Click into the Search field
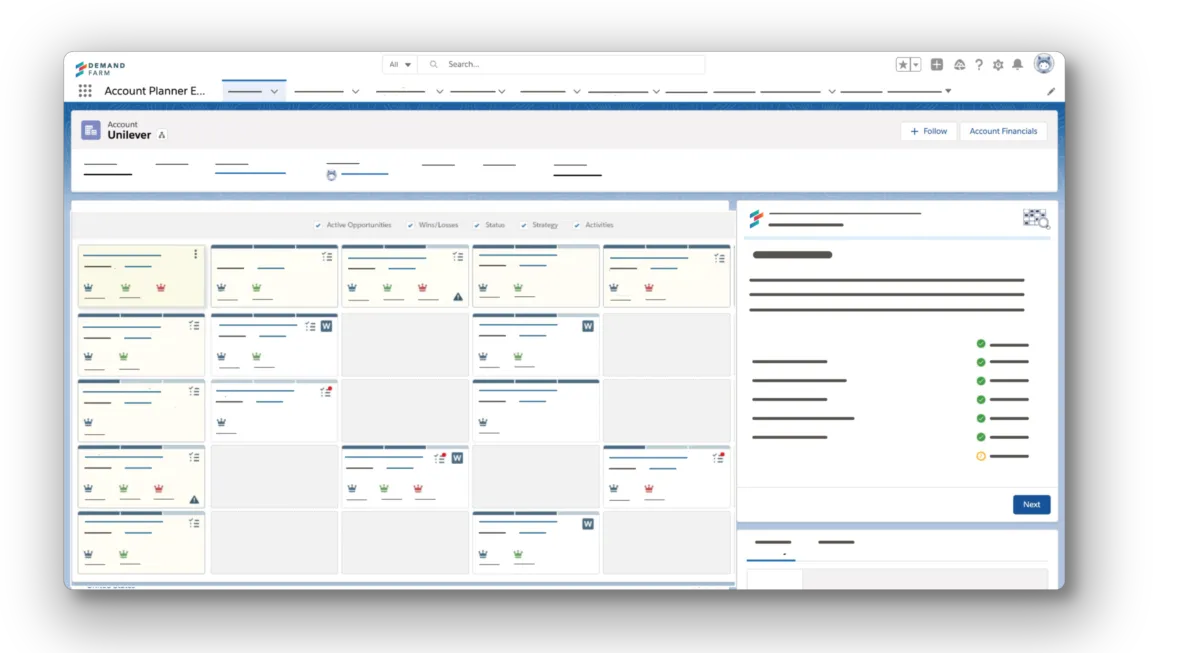 coord(561,64)
